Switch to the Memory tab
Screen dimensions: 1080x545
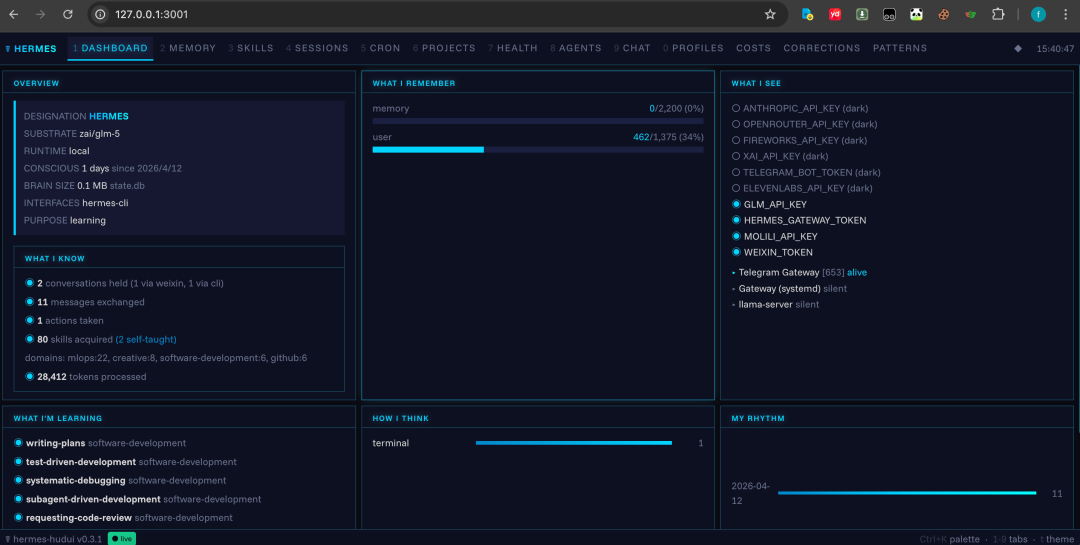click(x=188, y=48)
